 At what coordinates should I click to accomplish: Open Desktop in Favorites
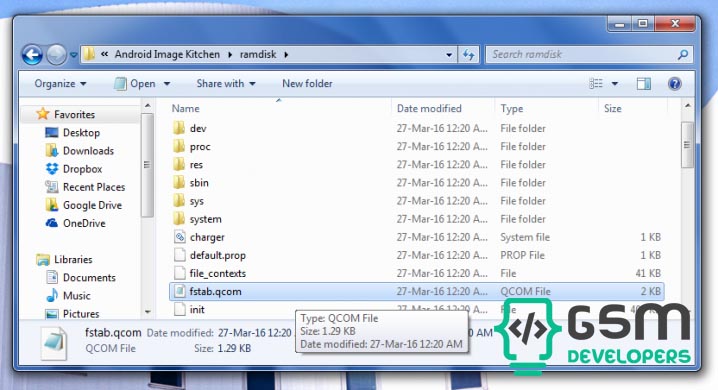[x=81, y=133]
